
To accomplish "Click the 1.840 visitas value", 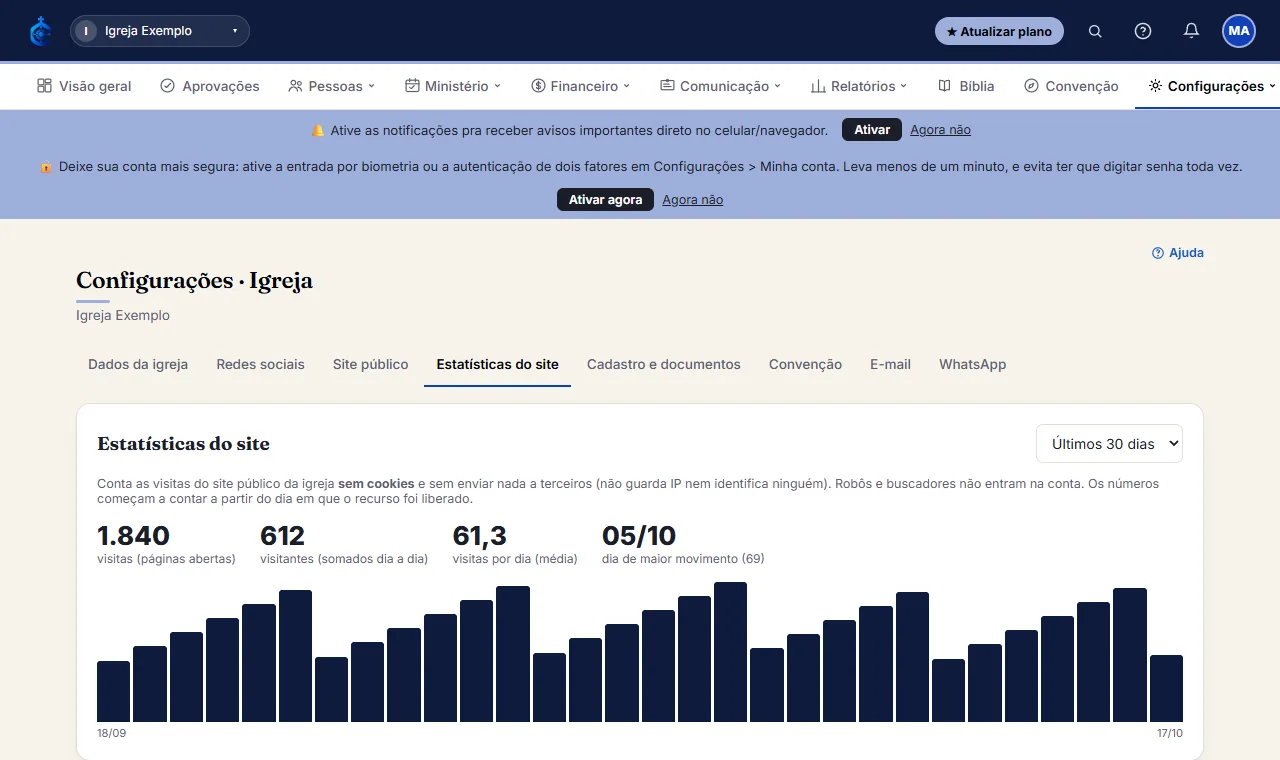I will point(133,536).
